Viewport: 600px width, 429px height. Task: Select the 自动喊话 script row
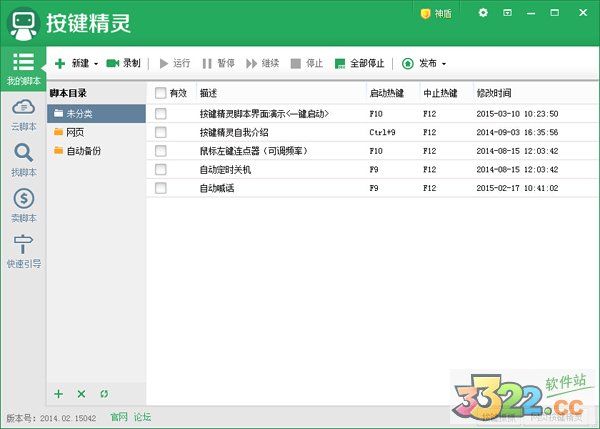click(373, 188)
